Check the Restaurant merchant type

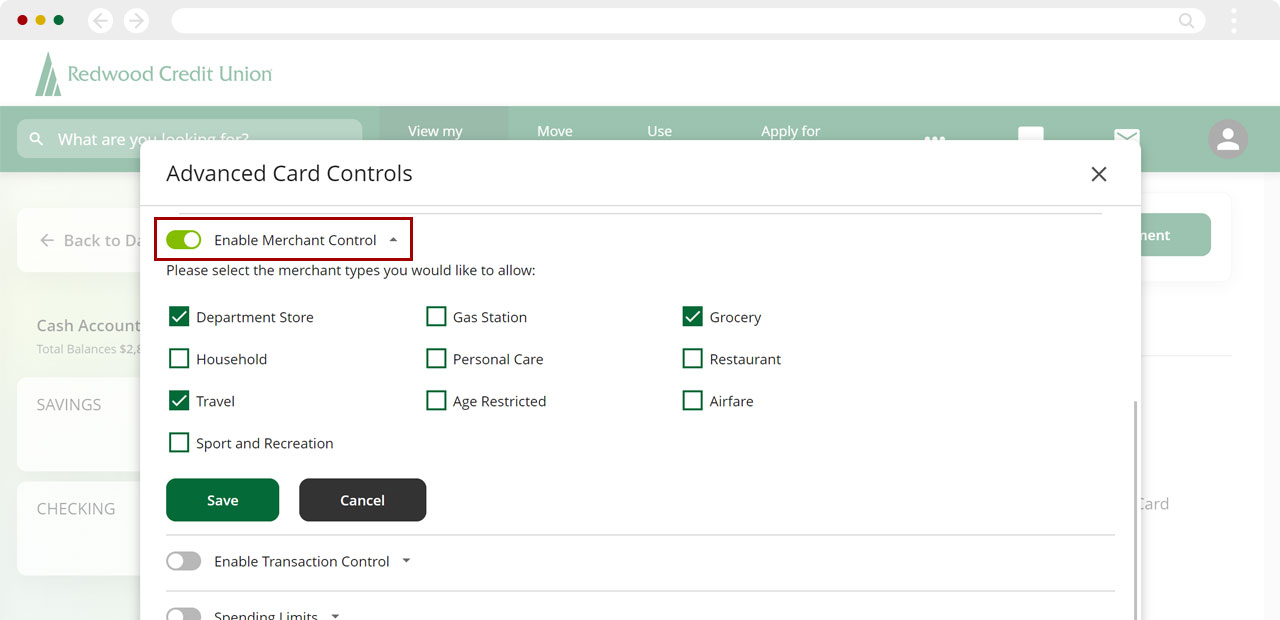[x=692, y=359]
